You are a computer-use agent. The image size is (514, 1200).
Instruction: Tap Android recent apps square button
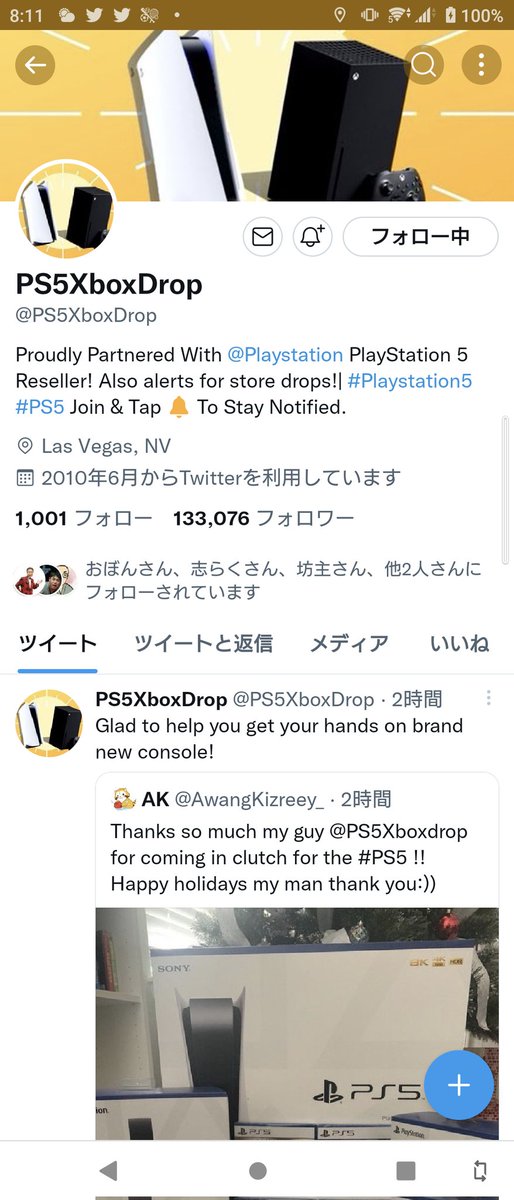(405, 1170)
